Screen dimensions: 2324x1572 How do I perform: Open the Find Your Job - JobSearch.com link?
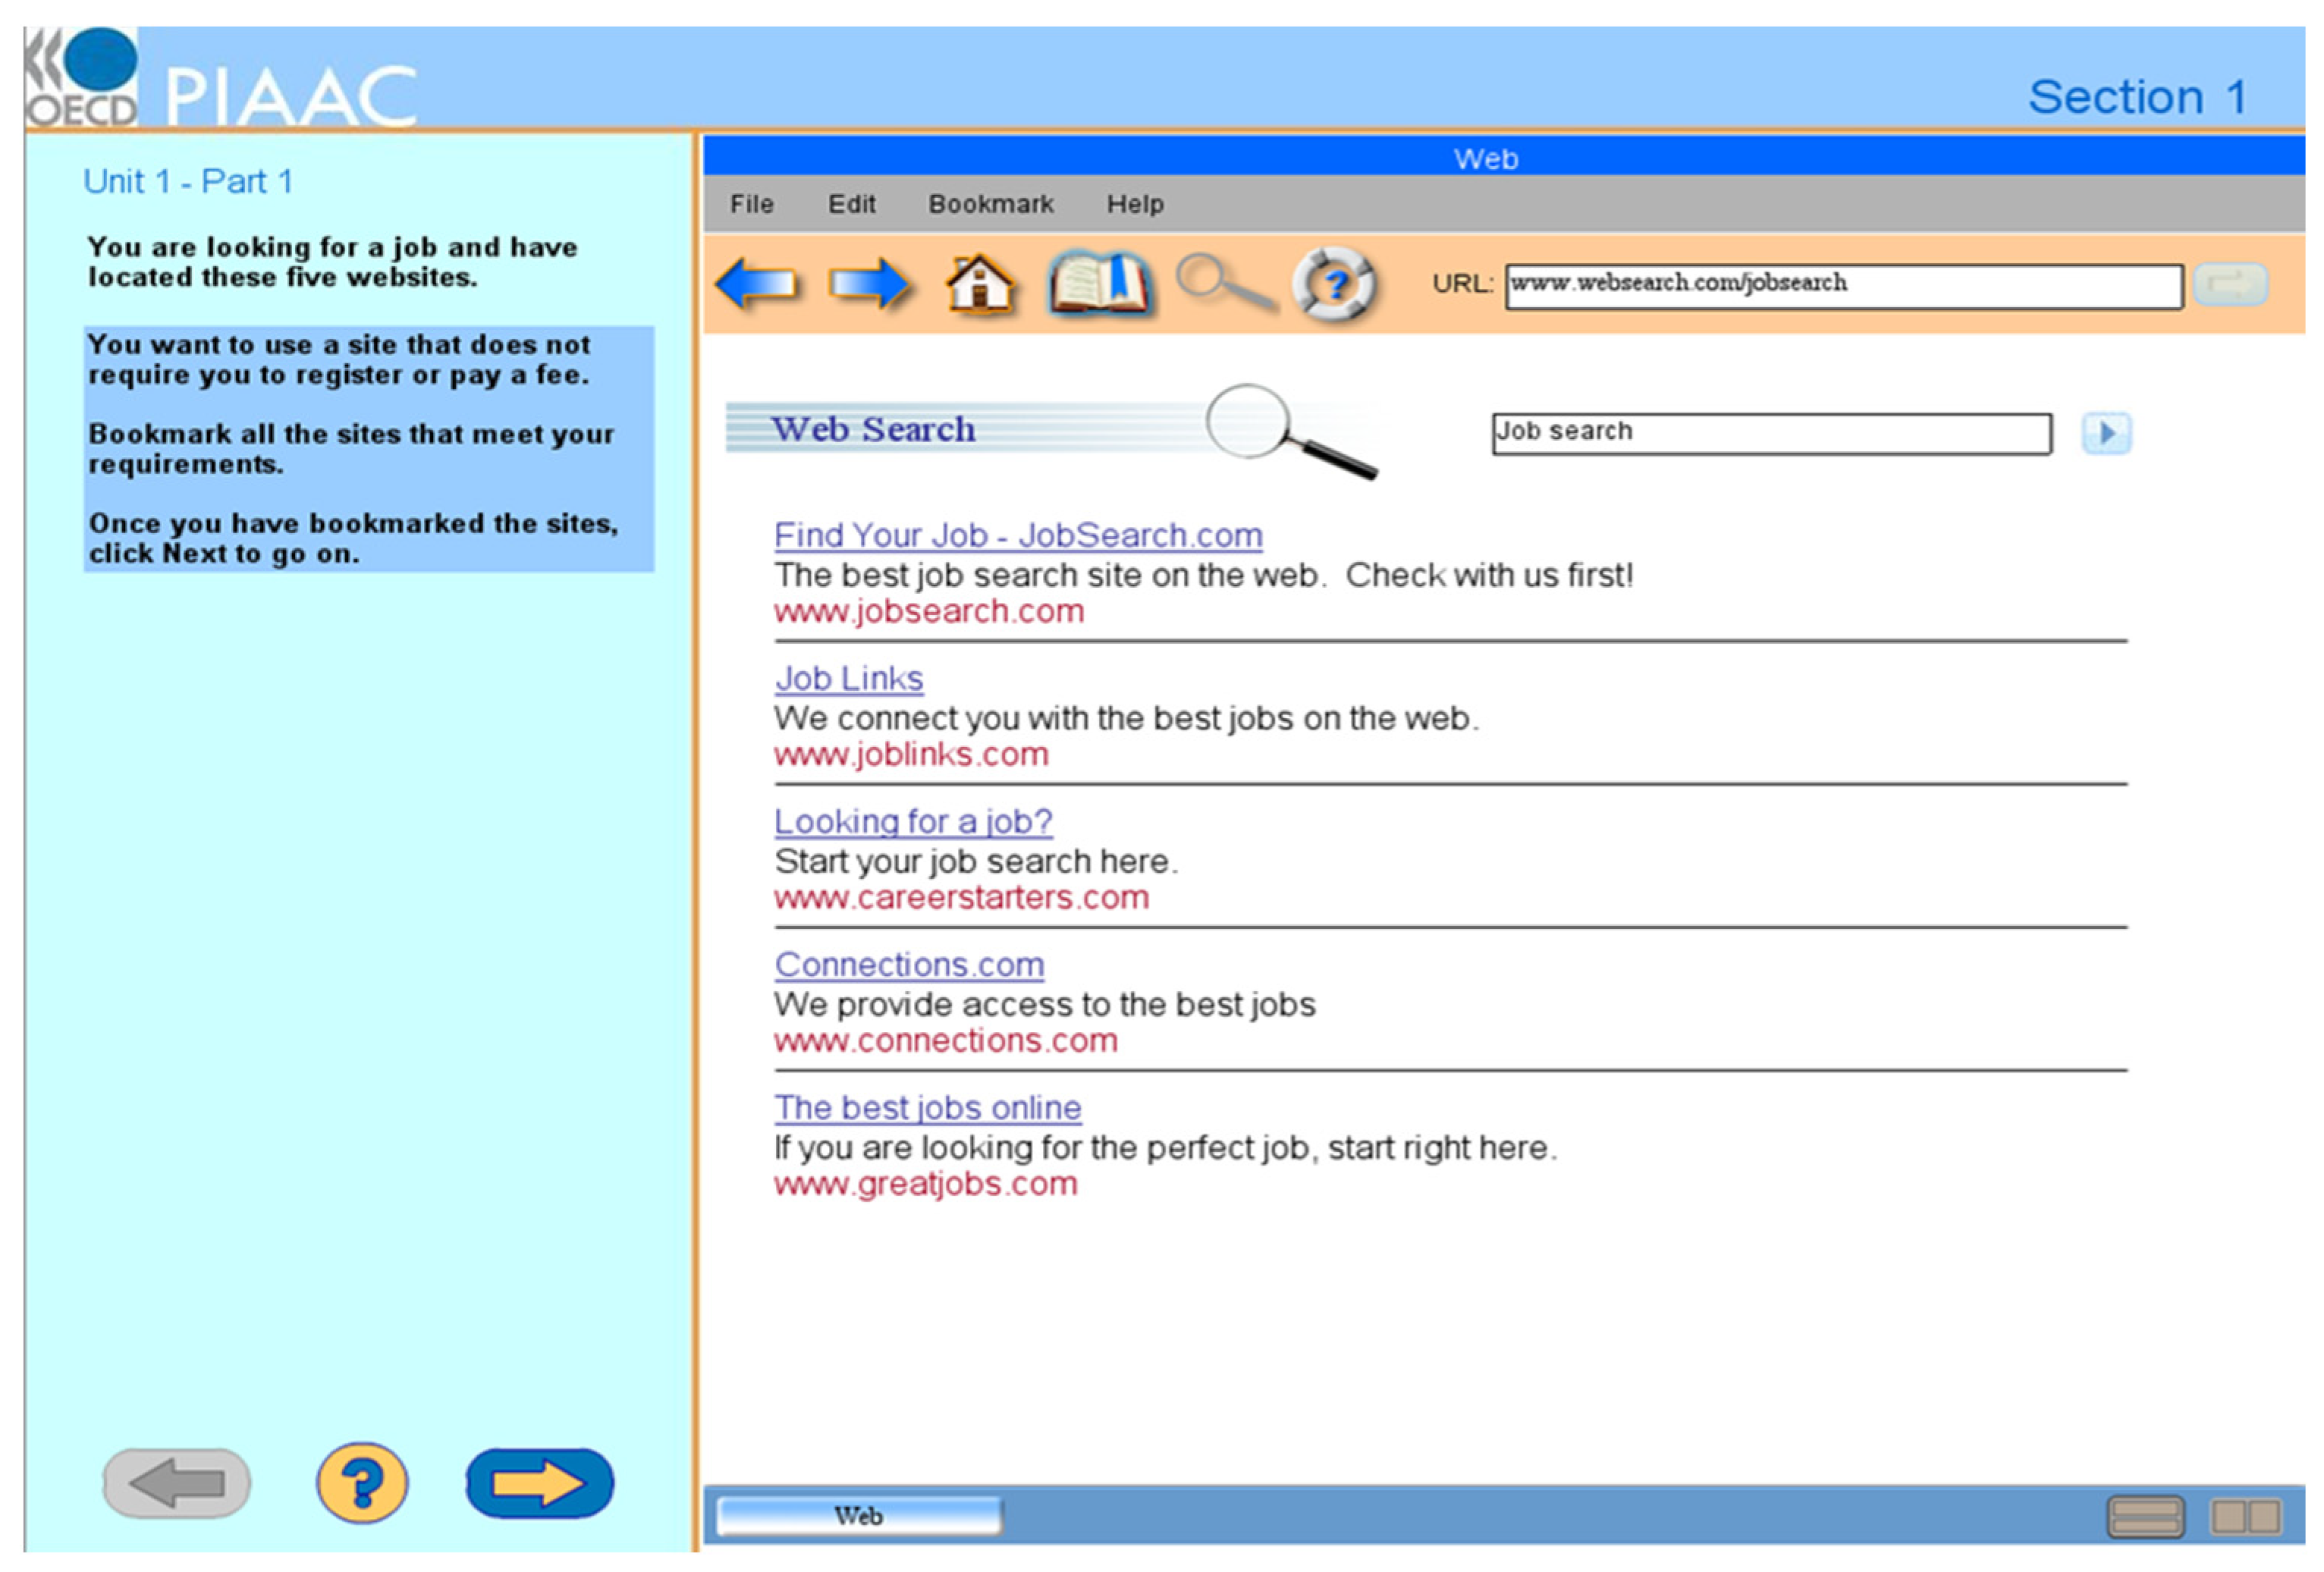point(1017,535)
